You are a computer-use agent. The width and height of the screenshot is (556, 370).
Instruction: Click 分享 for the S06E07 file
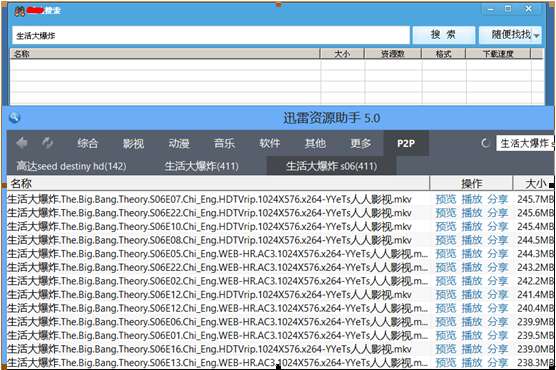(x=498, y=199)
